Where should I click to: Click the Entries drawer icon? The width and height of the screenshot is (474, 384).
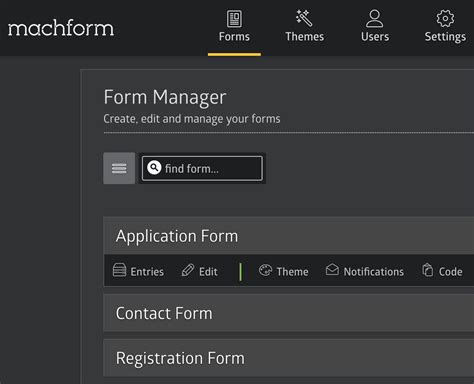point(119,270)
